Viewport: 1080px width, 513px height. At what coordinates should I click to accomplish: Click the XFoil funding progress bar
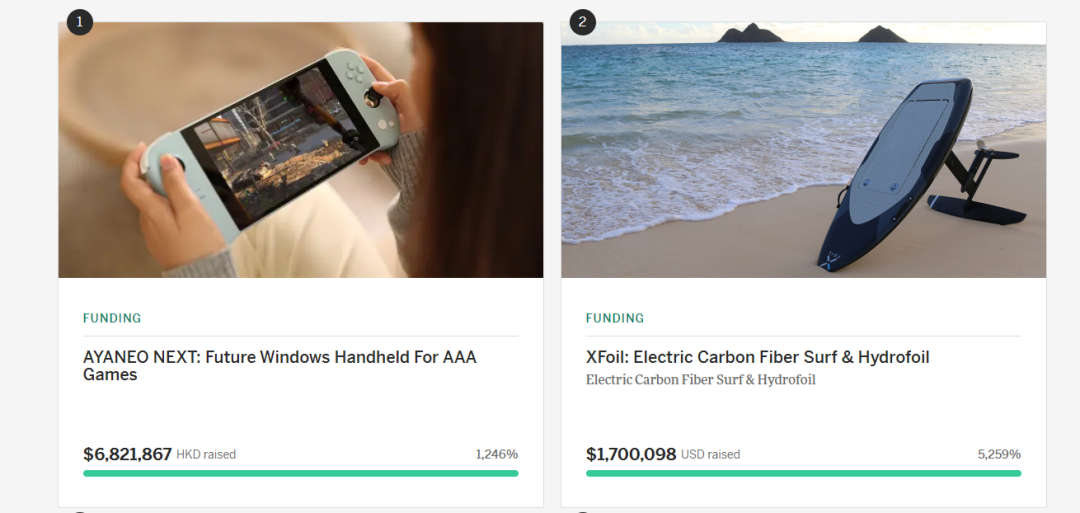pyautogui.click(x=803, y=473)
